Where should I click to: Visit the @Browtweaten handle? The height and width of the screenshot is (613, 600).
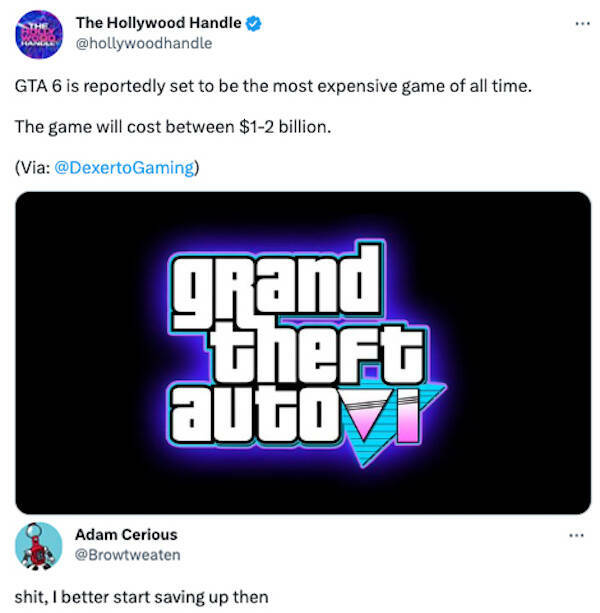click(x=127, y=555)
